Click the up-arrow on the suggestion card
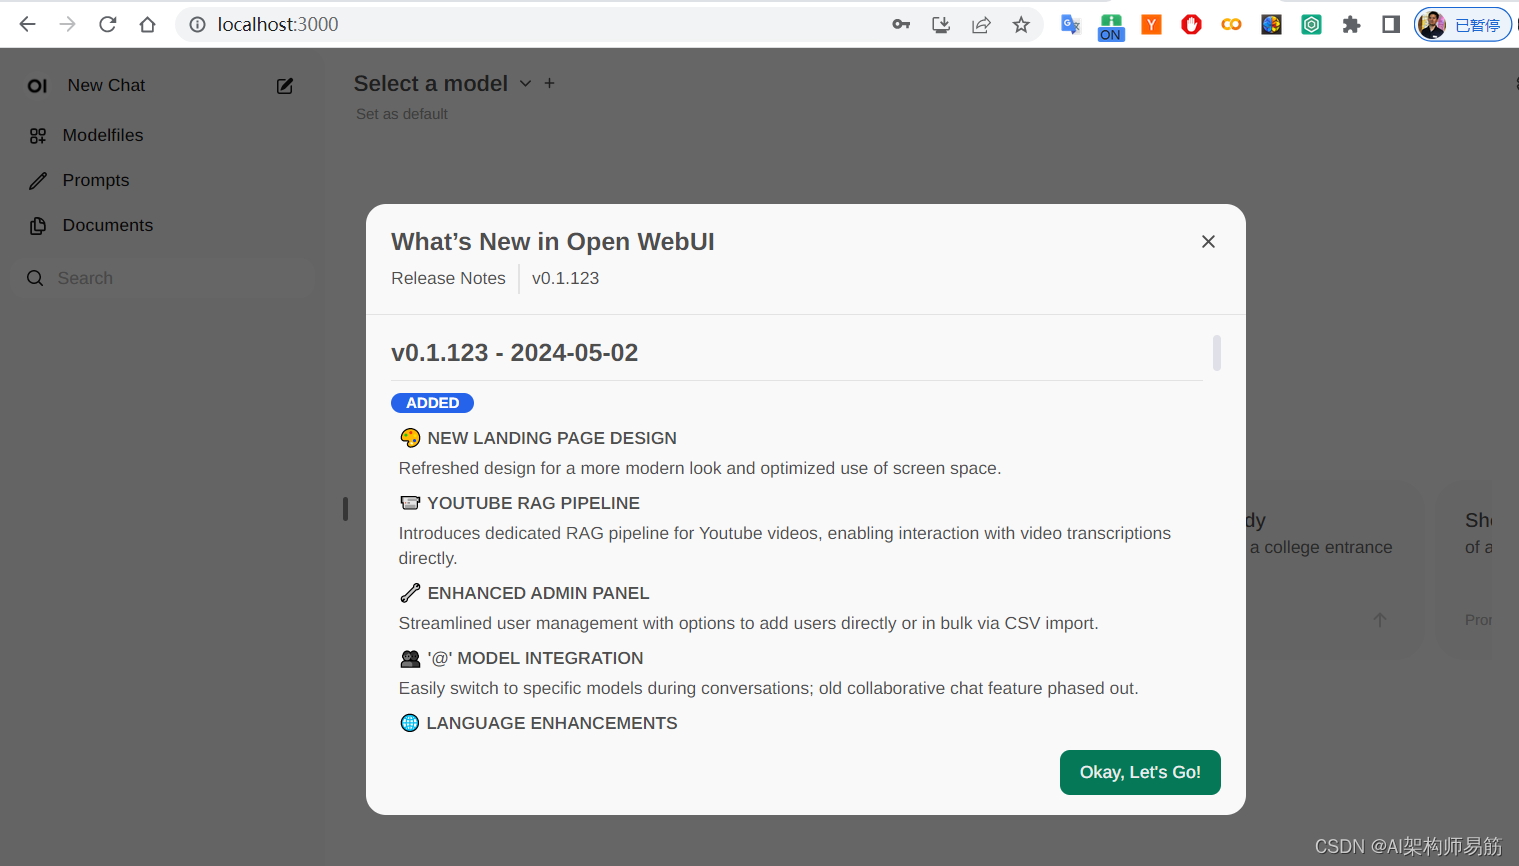Screen dimensions: 1519x866 point(1380,620)
